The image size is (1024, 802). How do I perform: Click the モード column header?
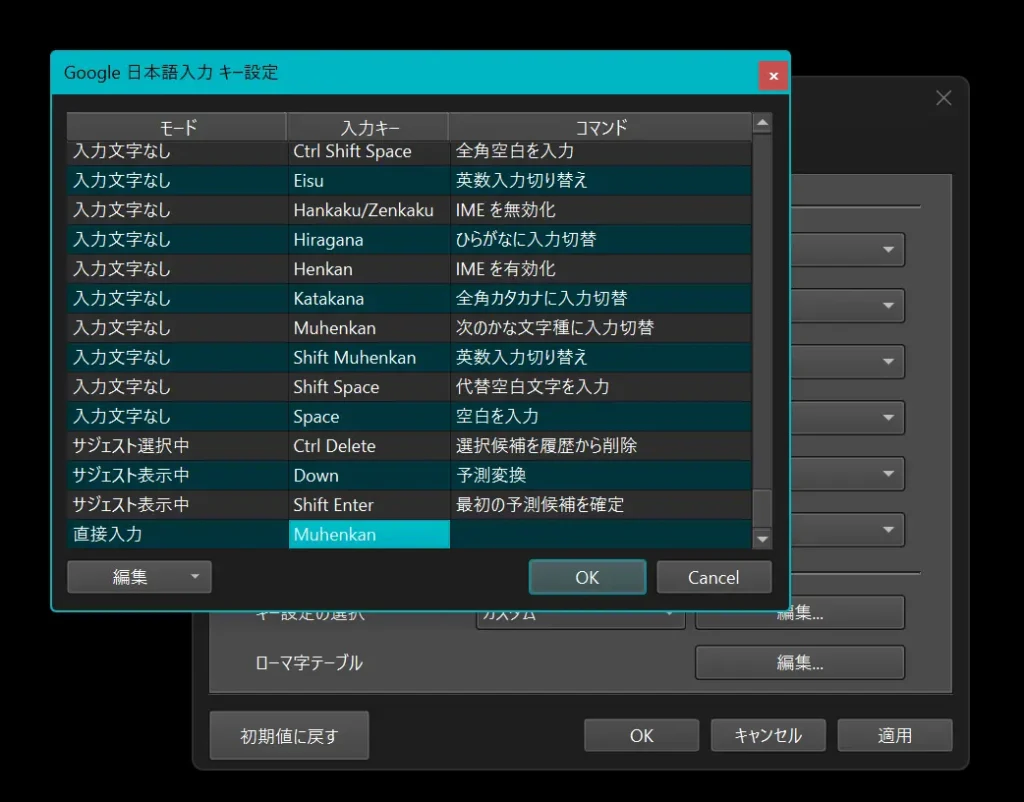[177, 127]
